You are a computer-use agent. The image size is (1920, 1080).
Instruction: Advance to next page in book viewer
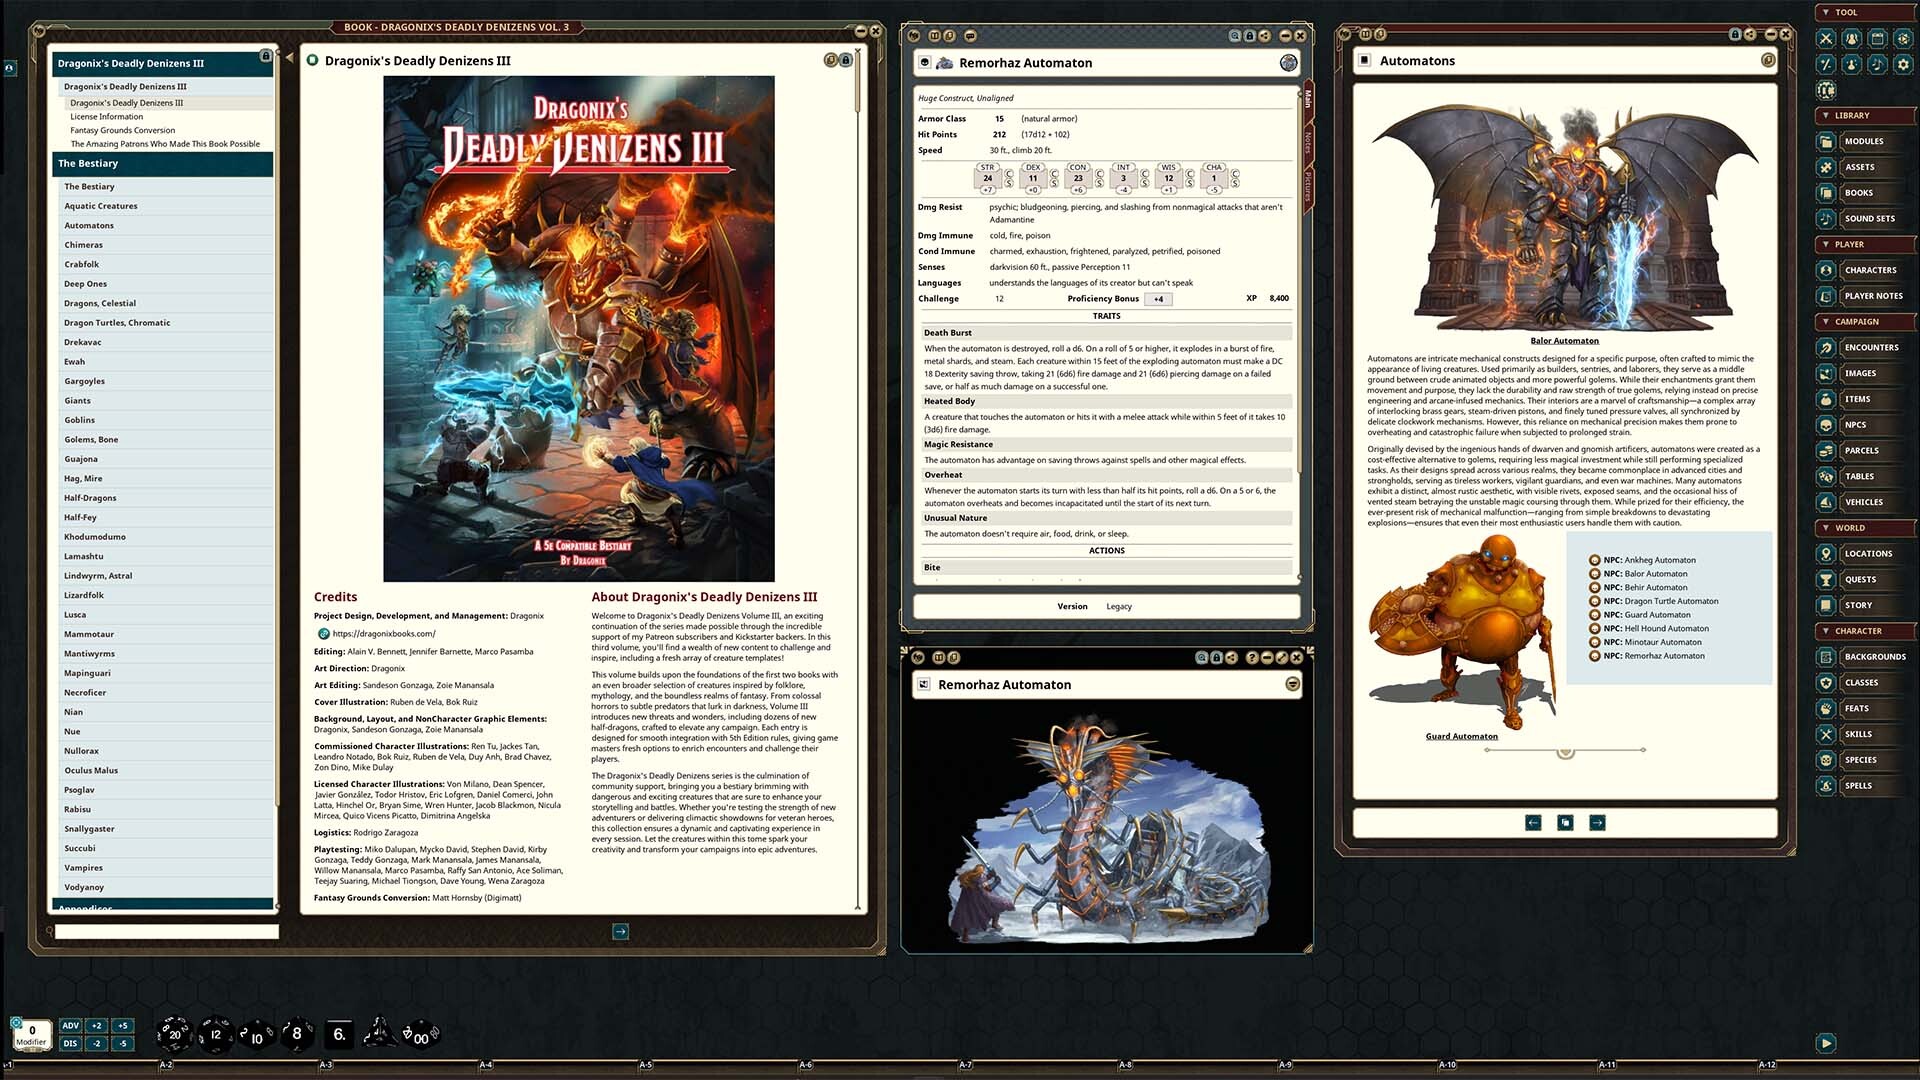click(620, 932)
